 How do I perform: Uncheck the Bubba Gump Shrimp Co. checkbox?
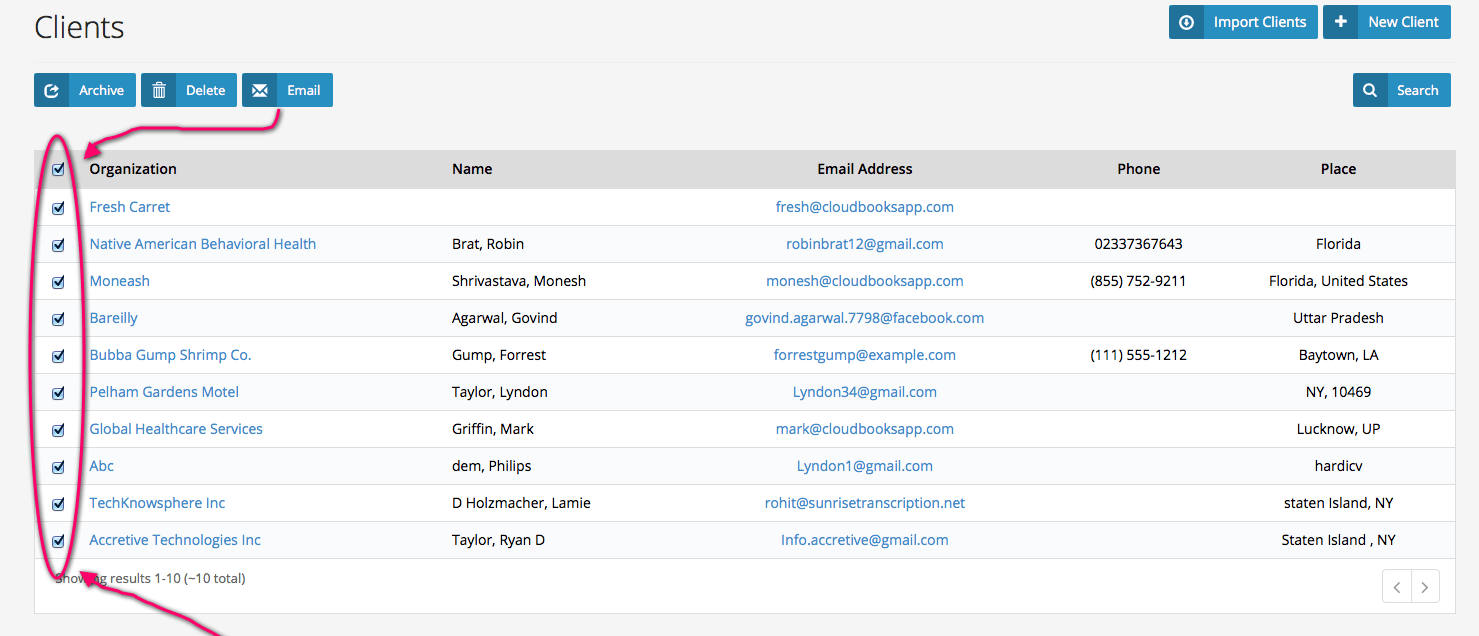[x=58, y=356]
